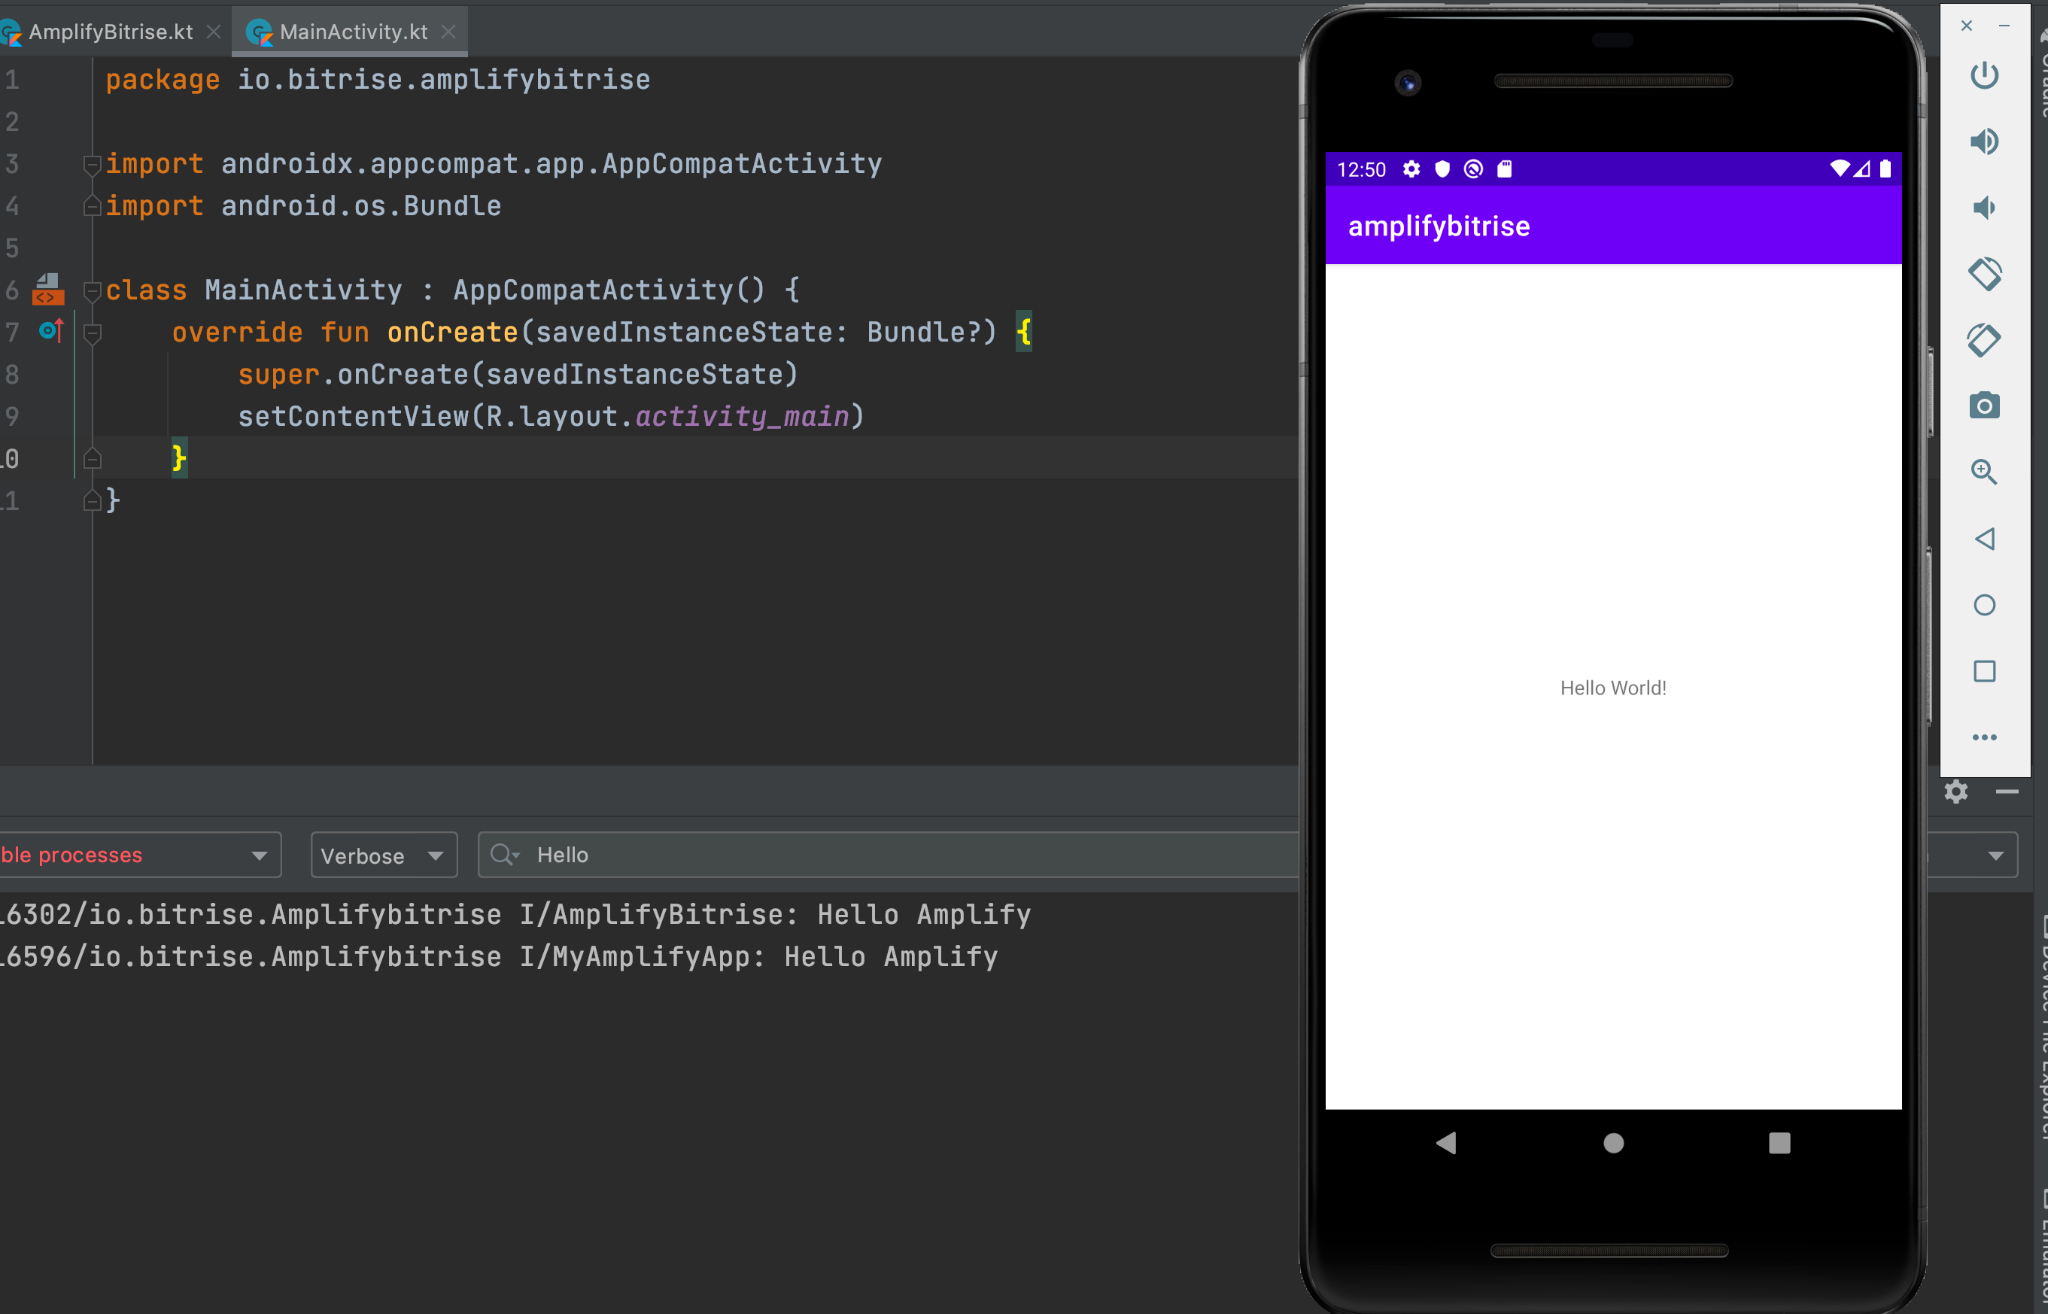
Task: Click the Bundle? parameter type on line 7
Action: [924, 332]
